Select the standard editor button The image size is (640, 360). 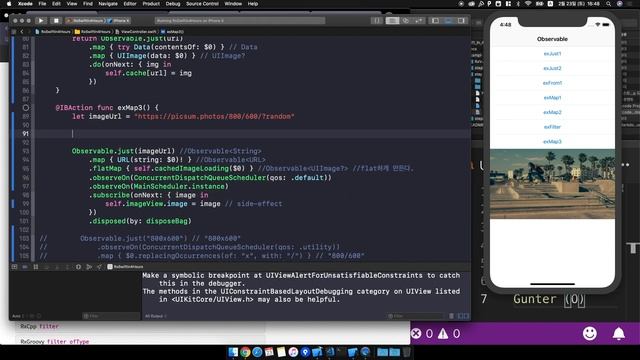pyautogui.click(x=392, y=20)
